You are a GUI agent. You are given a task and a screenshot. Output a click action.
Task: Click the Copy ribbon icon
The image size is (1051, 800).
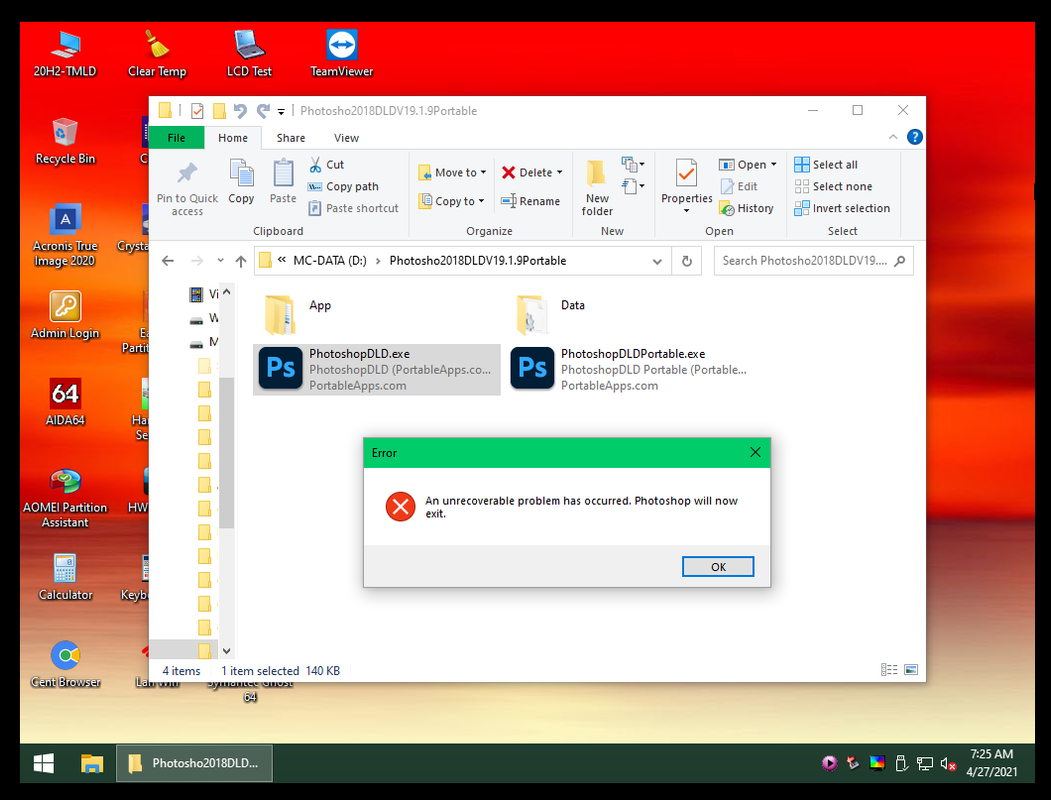pos(241,174)
